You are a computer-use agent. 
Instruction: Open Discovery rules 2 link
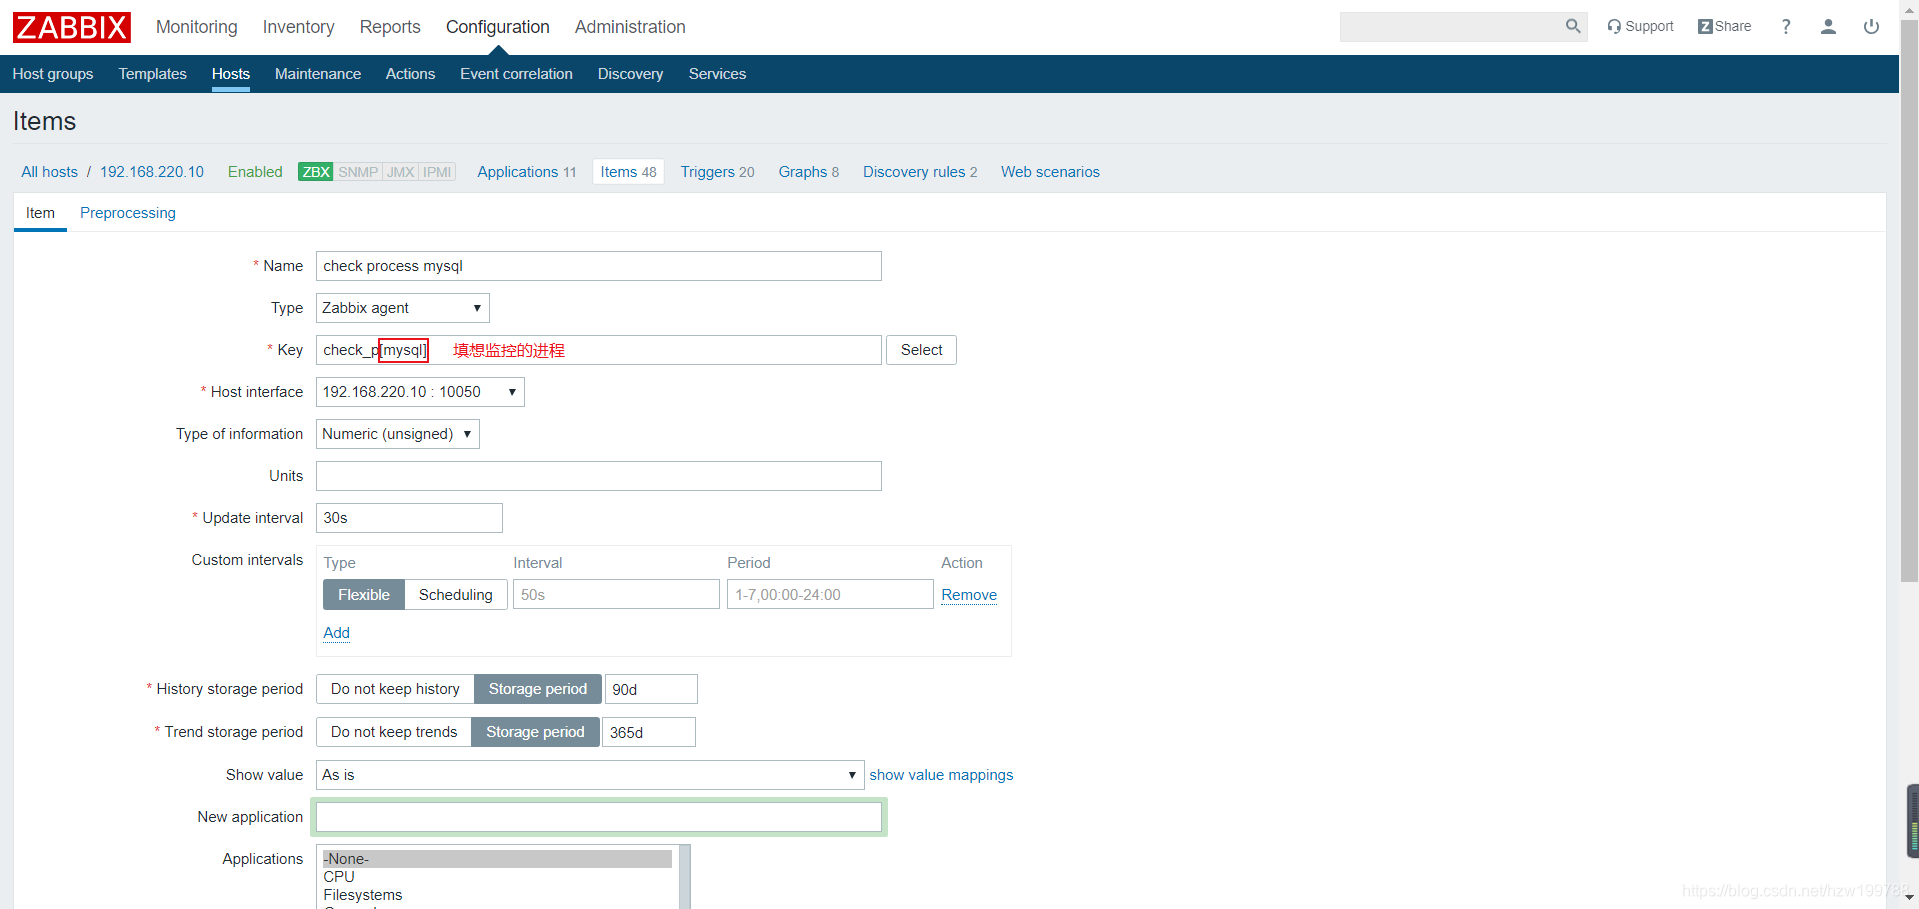pos(920,172)
